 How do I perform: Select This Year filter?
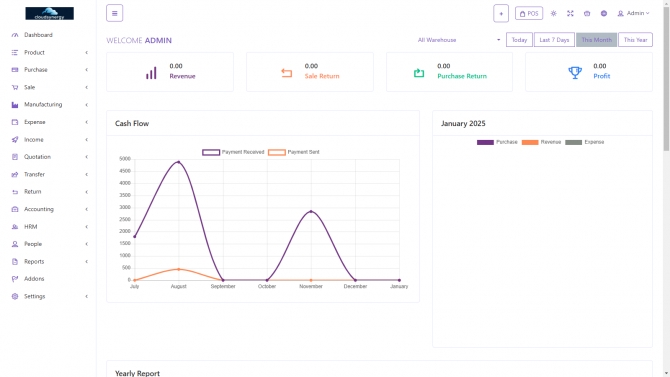click(635, 40)
